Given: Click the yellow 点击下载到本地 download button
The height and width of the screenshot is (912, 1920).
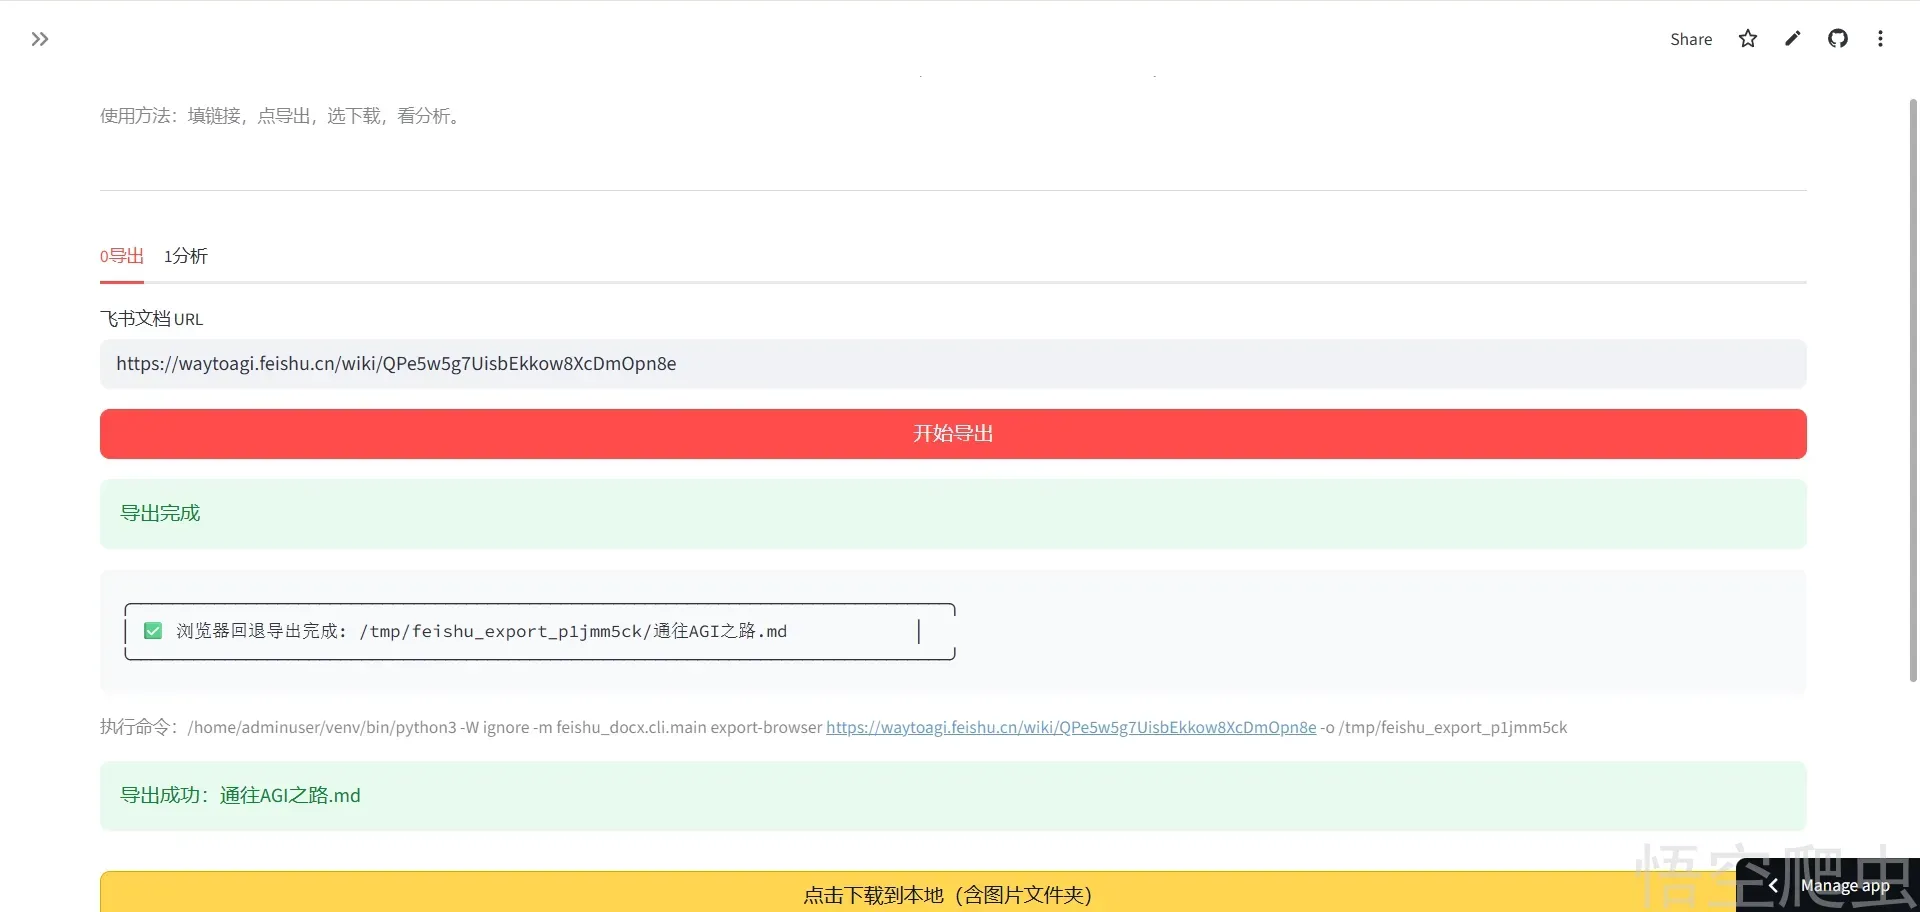Looking at the screenshot, I should click(x=947, y=893).
